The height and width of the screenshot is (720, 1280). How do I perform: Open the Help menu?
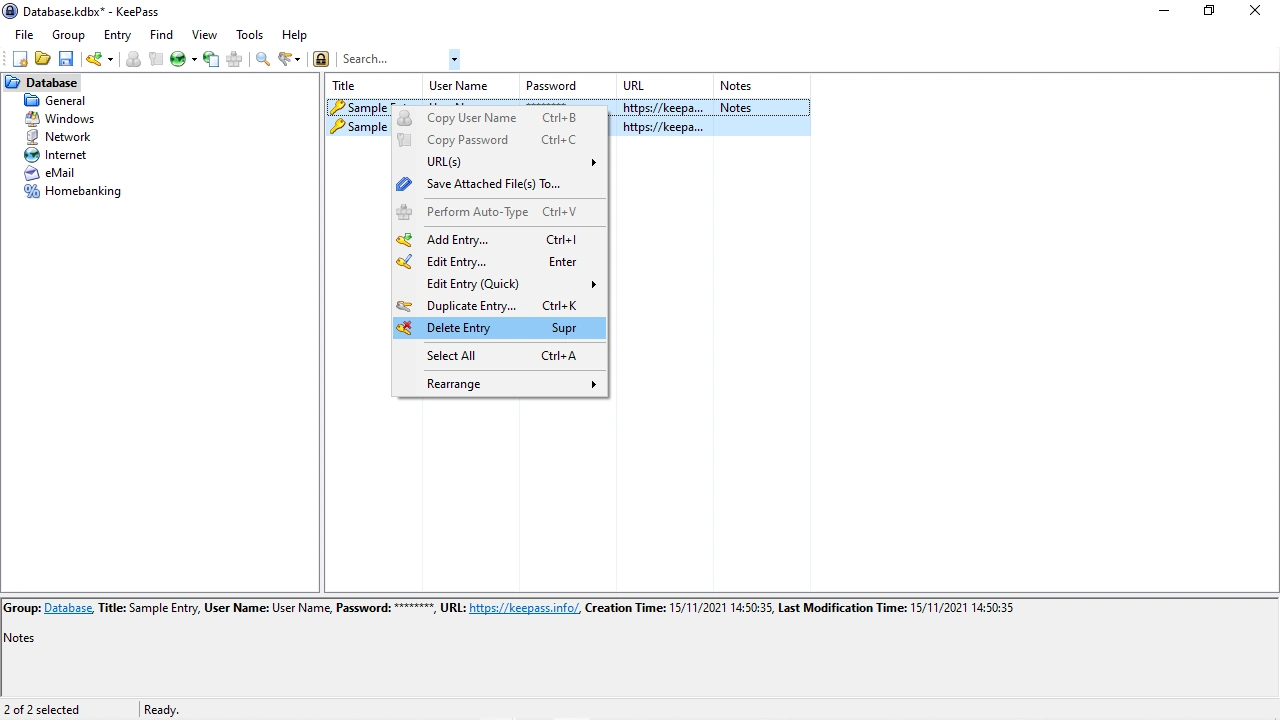(294, 34)
